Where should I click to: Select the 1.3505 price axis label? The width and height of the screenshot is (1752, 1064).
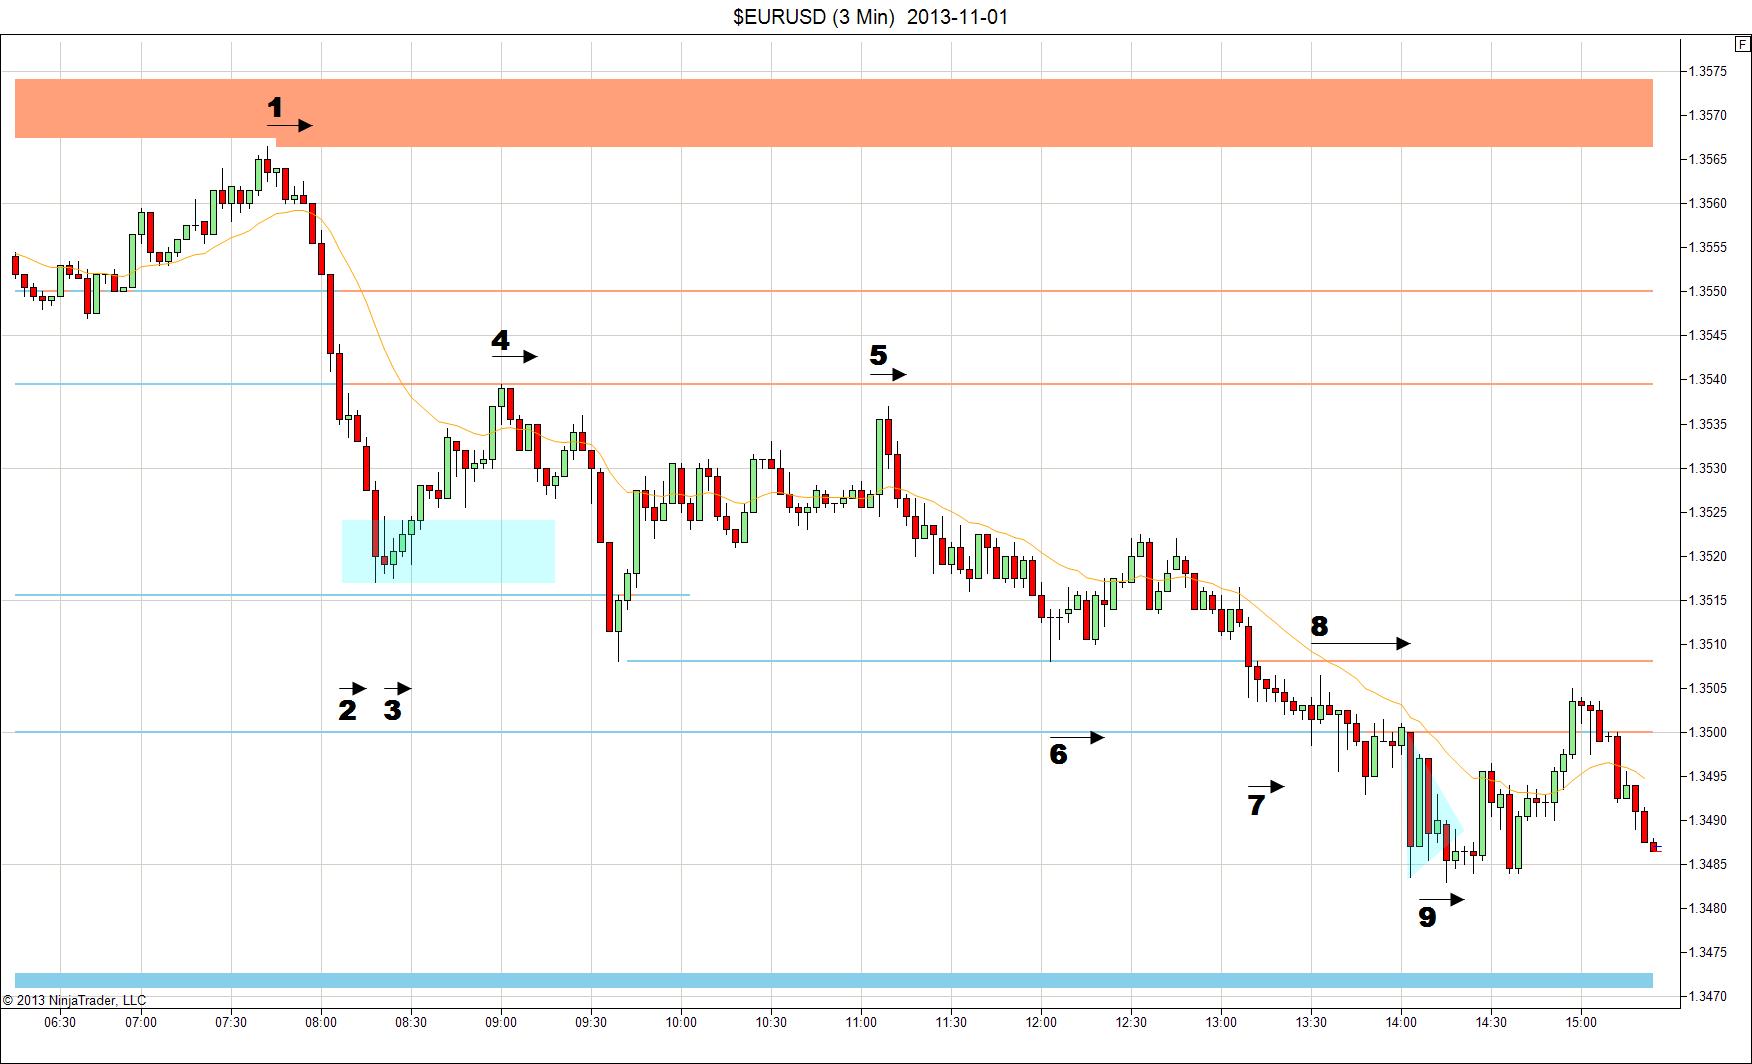(x=1708, y=688)
